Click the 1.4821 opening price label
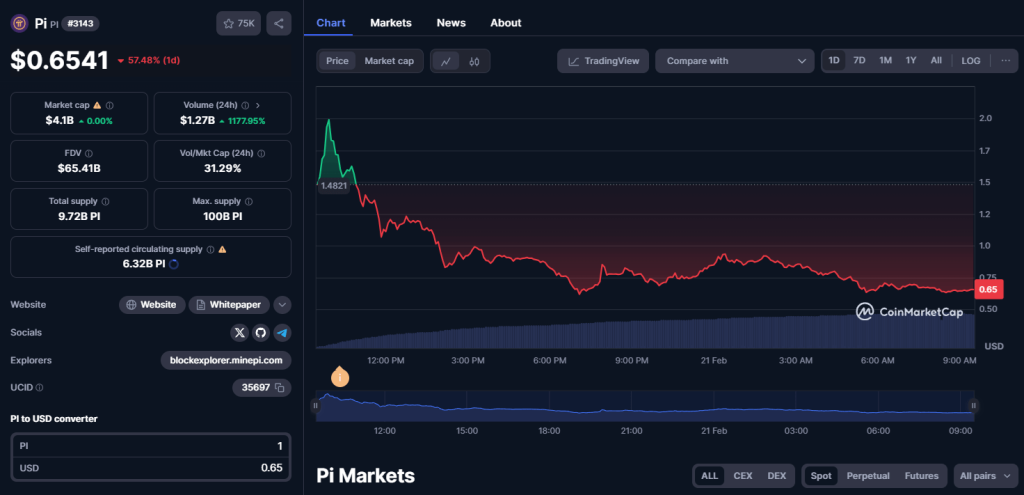Viewport: 1024px width, 495px height. click(333, 185)
